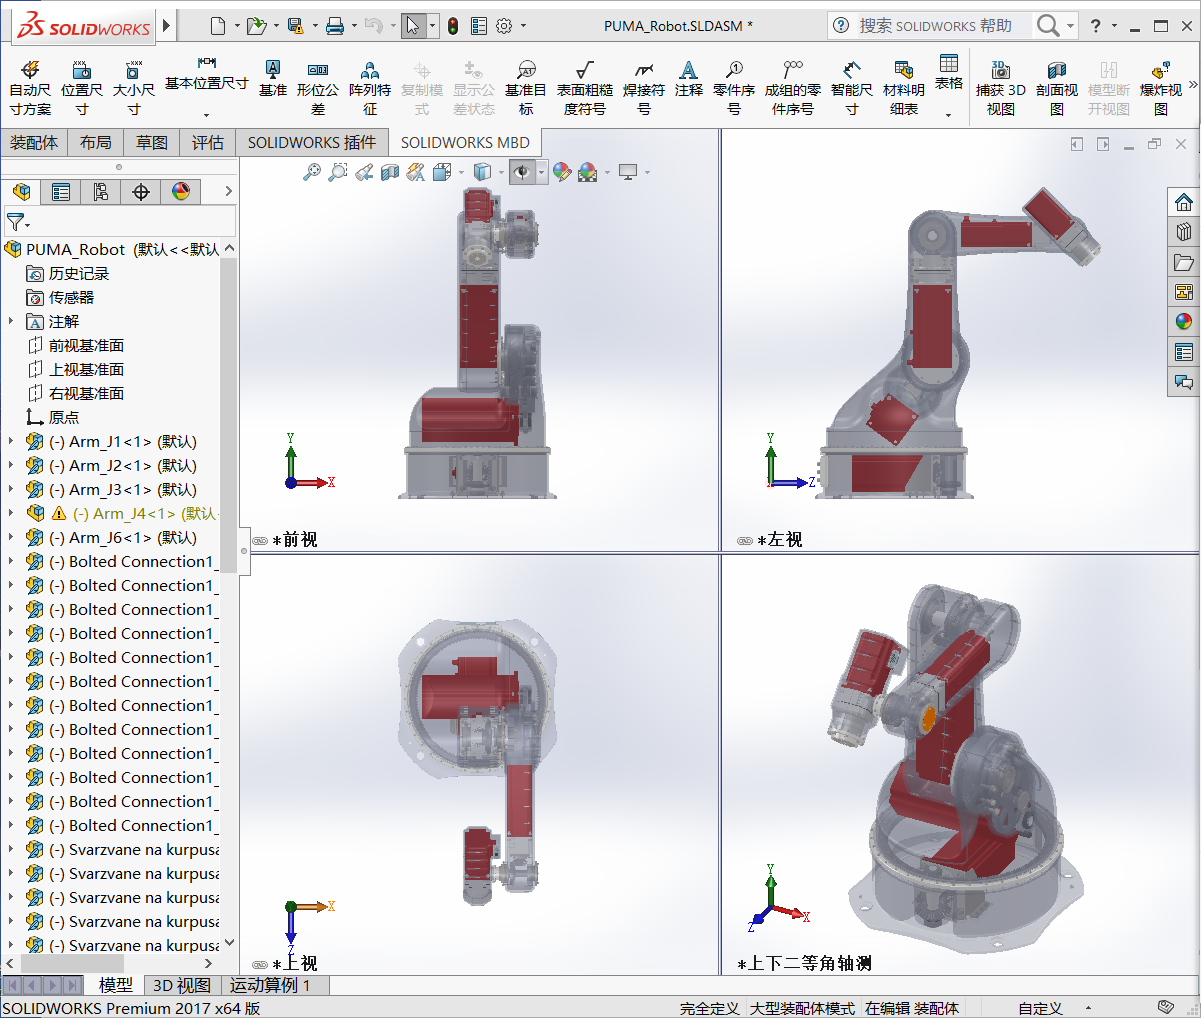This screenshot has height=1018, width=1201.
Task: Click the New document icon
Action: [218, 26]
